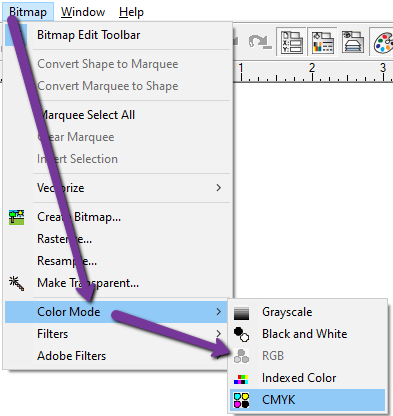The width and height of the screenshot is (393, 416).
Task: Click the CMYK color squares icon
Action: [241, 400]
